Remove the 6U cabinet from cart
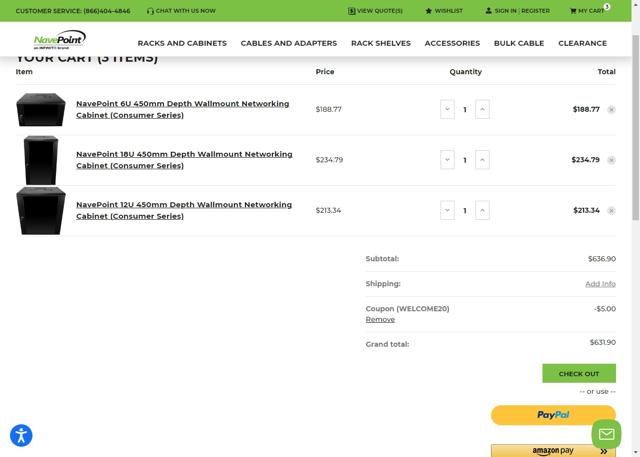The height and width of the screenshot is (457, 640). click(611, 109)
